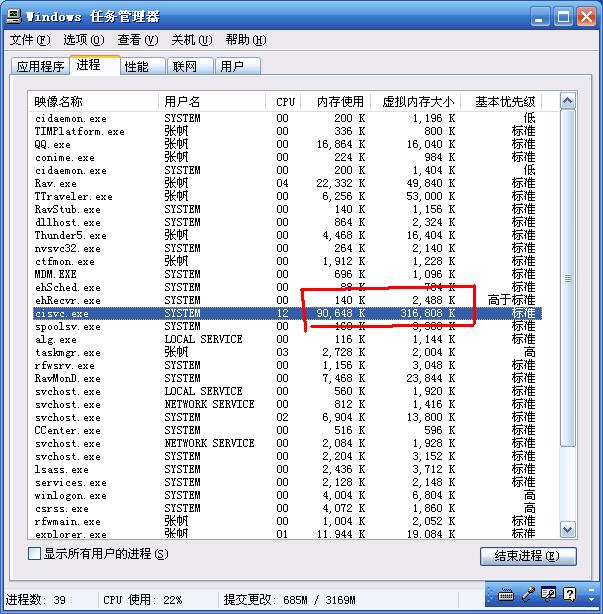Open the 文件(F) menu

coord(30,40)
